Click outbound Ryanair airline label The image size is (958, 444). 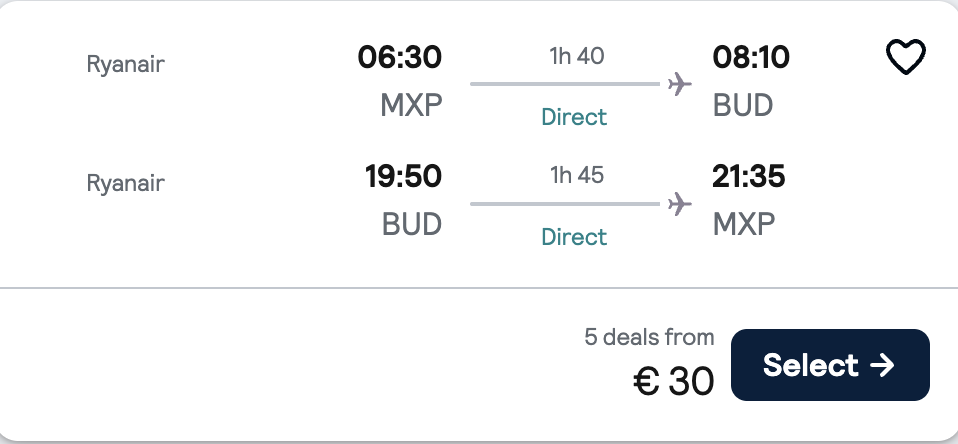(126, 65)
